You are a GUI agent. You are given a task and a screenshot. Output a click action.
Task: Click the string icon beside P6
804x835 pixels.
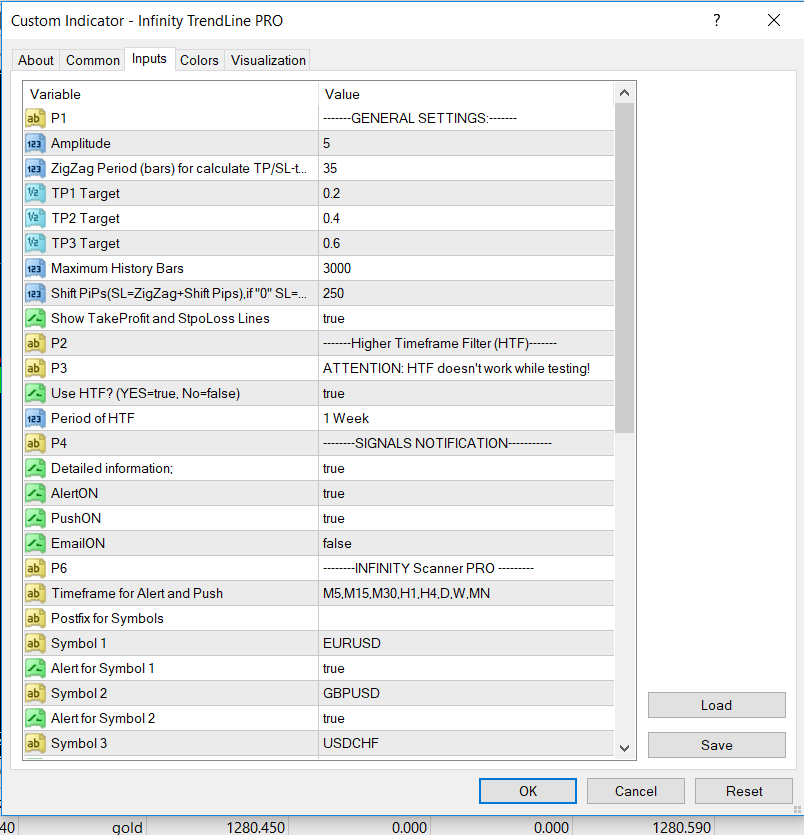pyautogui.click(x=35, y=569)
